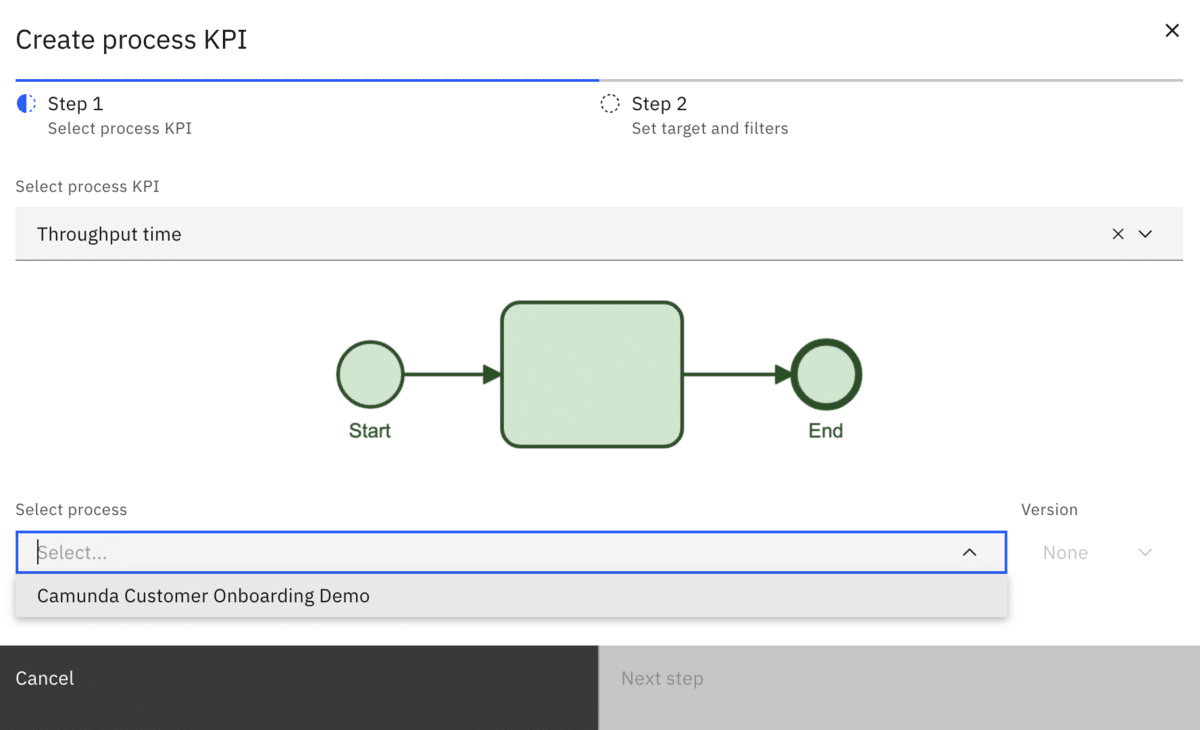Clear the Throughput time selection

point(1118,234)
